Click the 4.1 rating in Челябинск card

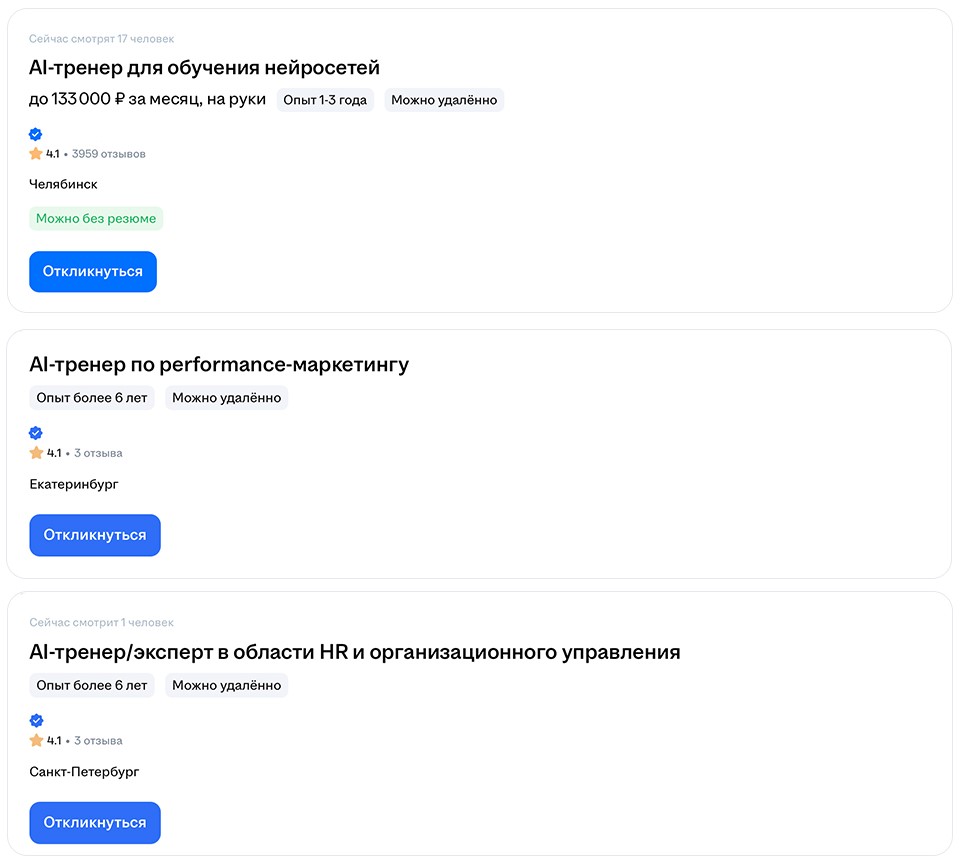click(x=53, y=154)
